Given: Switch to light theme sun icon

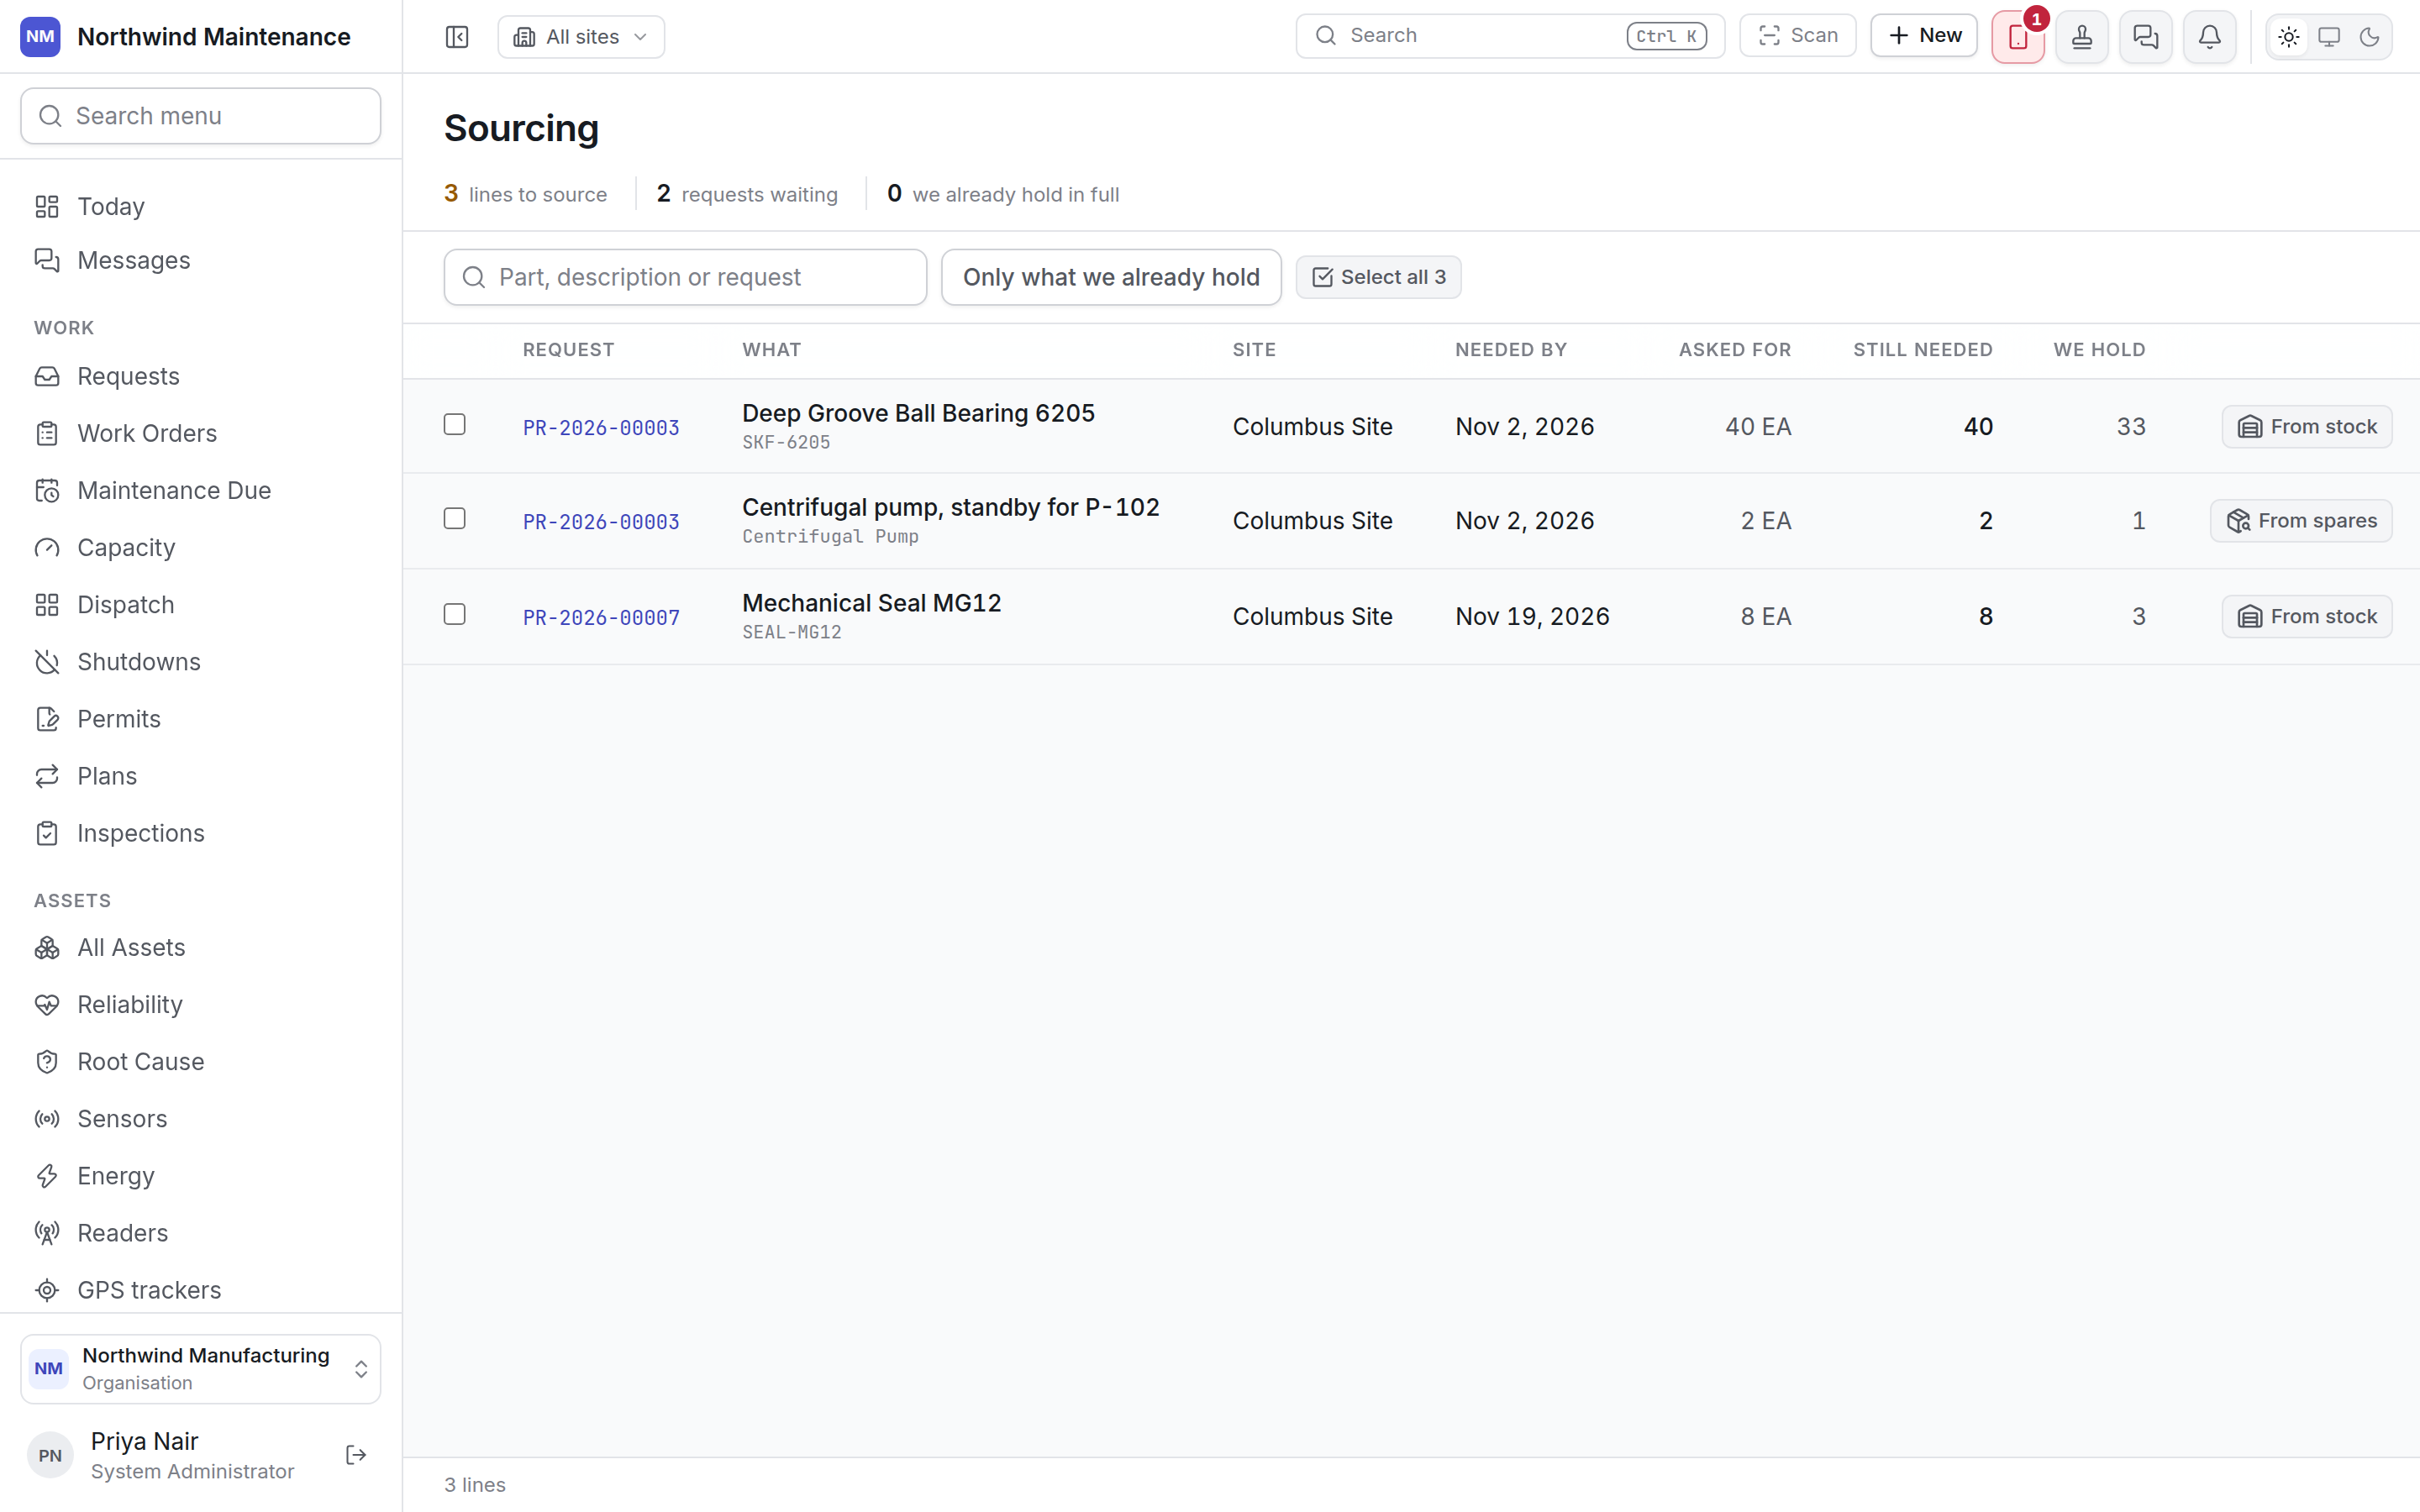Looking at the screenshot, I should click(2289, 37).
